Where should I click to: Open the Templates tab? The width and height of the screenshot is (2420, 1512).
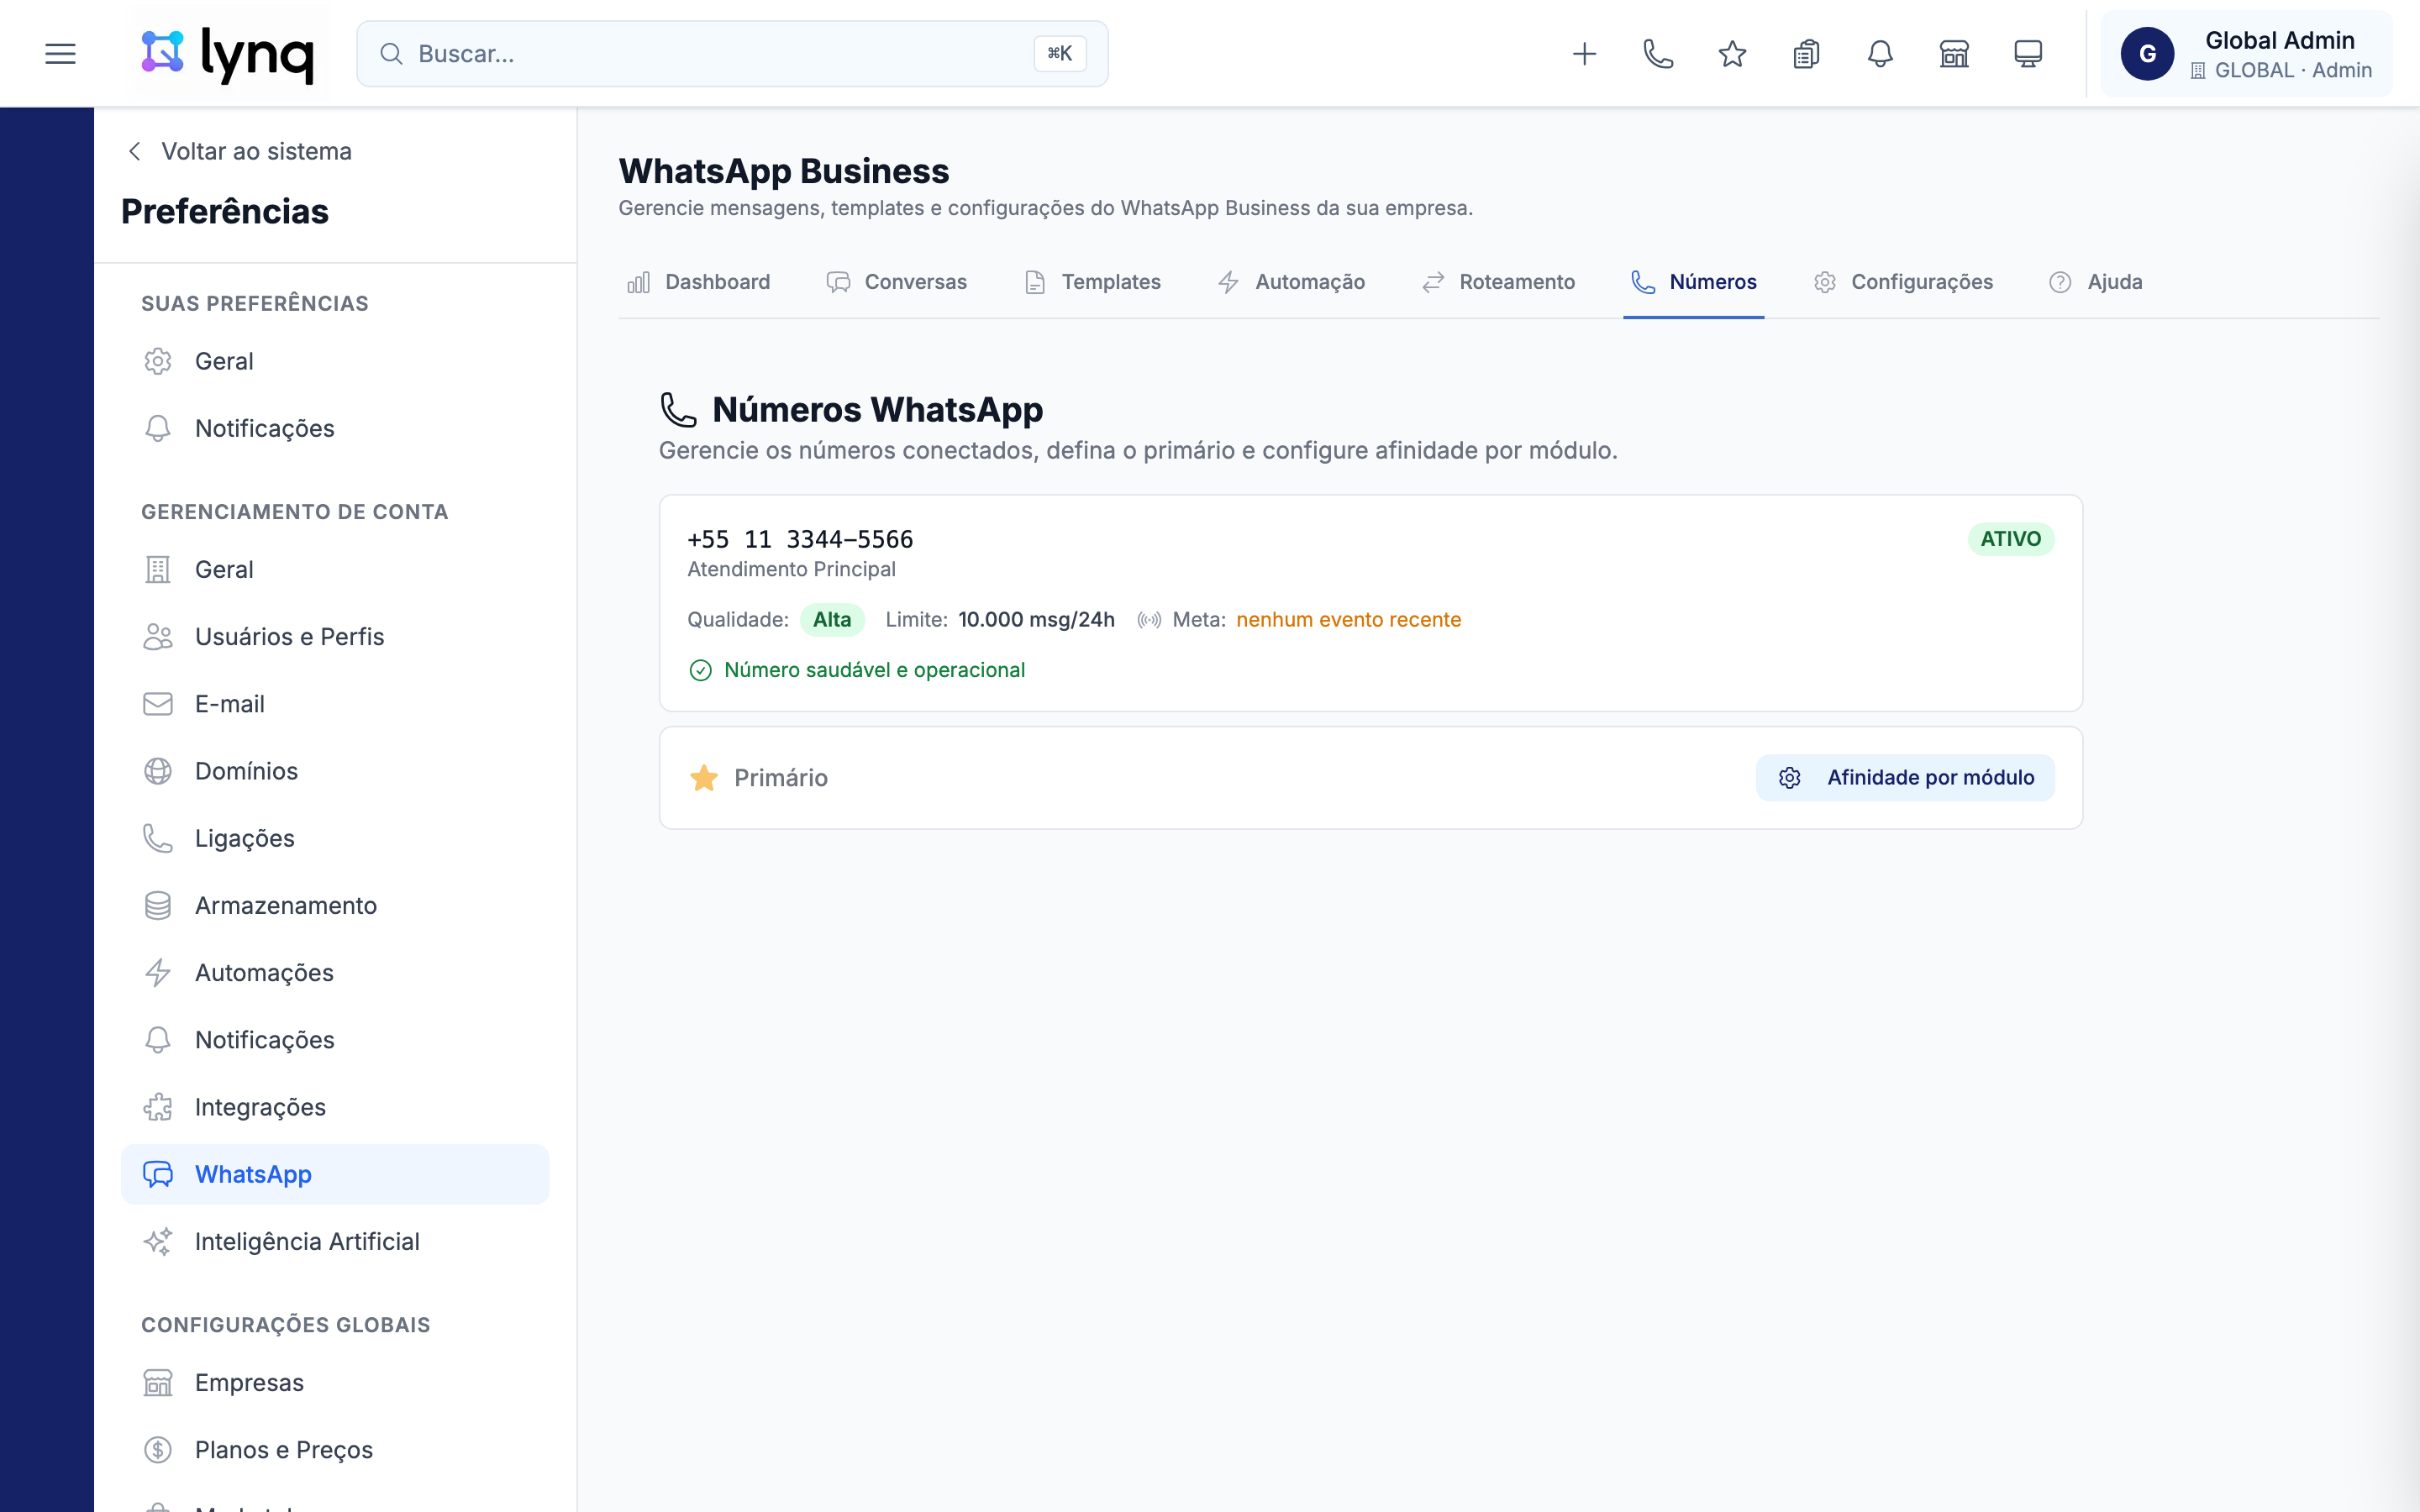[1092, 282]
